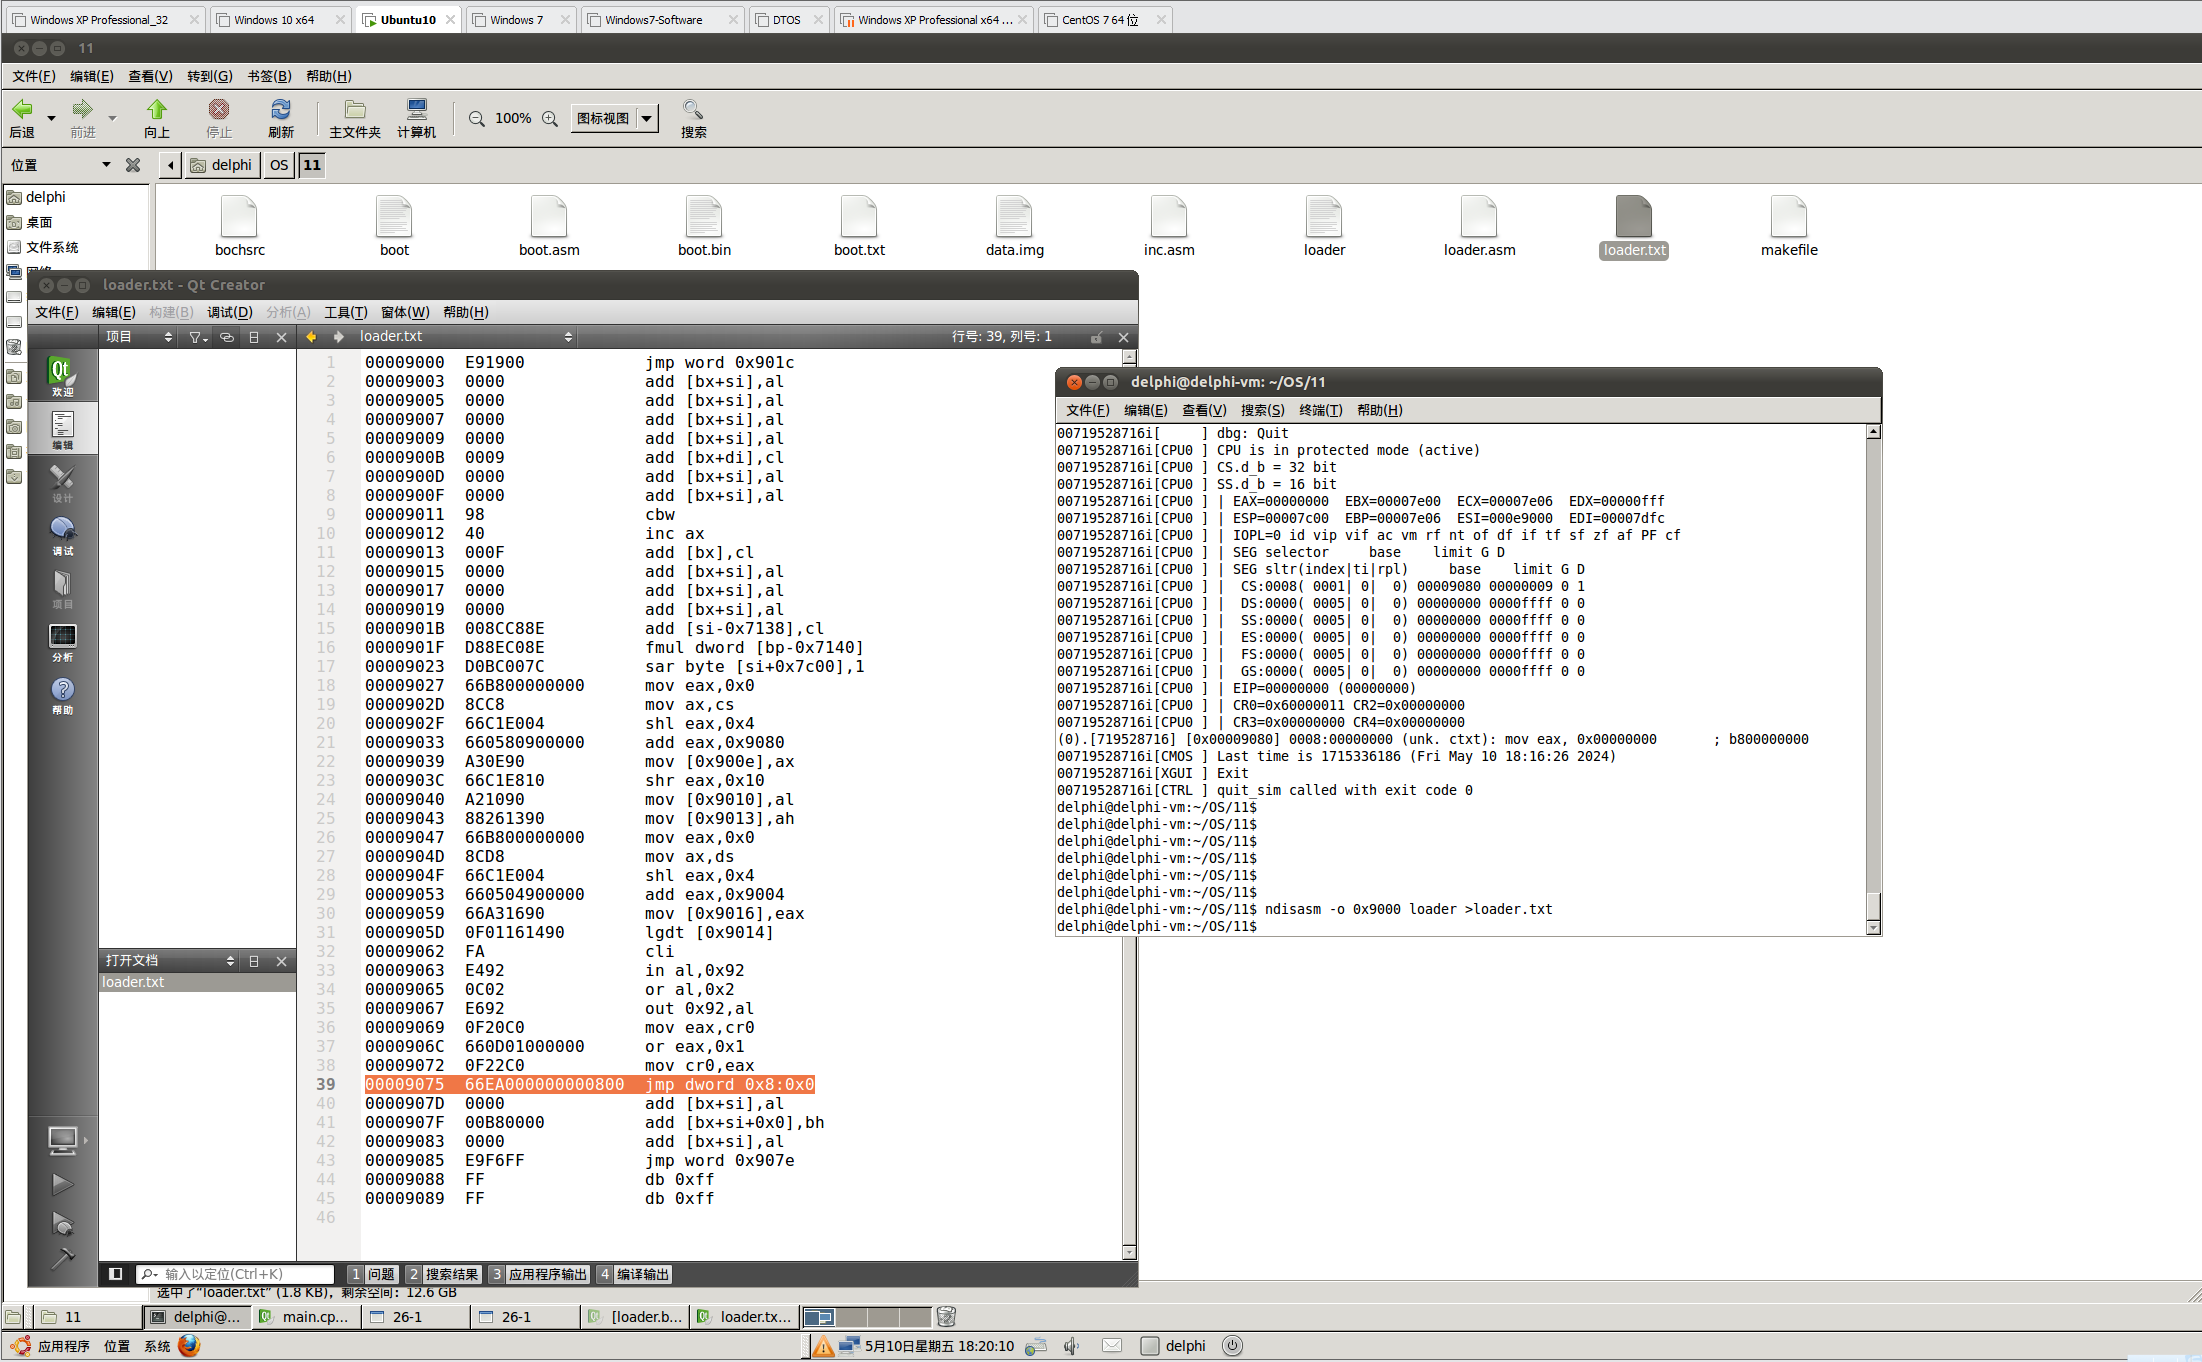Click the Run play button in Qt Creator
Screen dimensions: 2202x1362
pos(62,1184)
